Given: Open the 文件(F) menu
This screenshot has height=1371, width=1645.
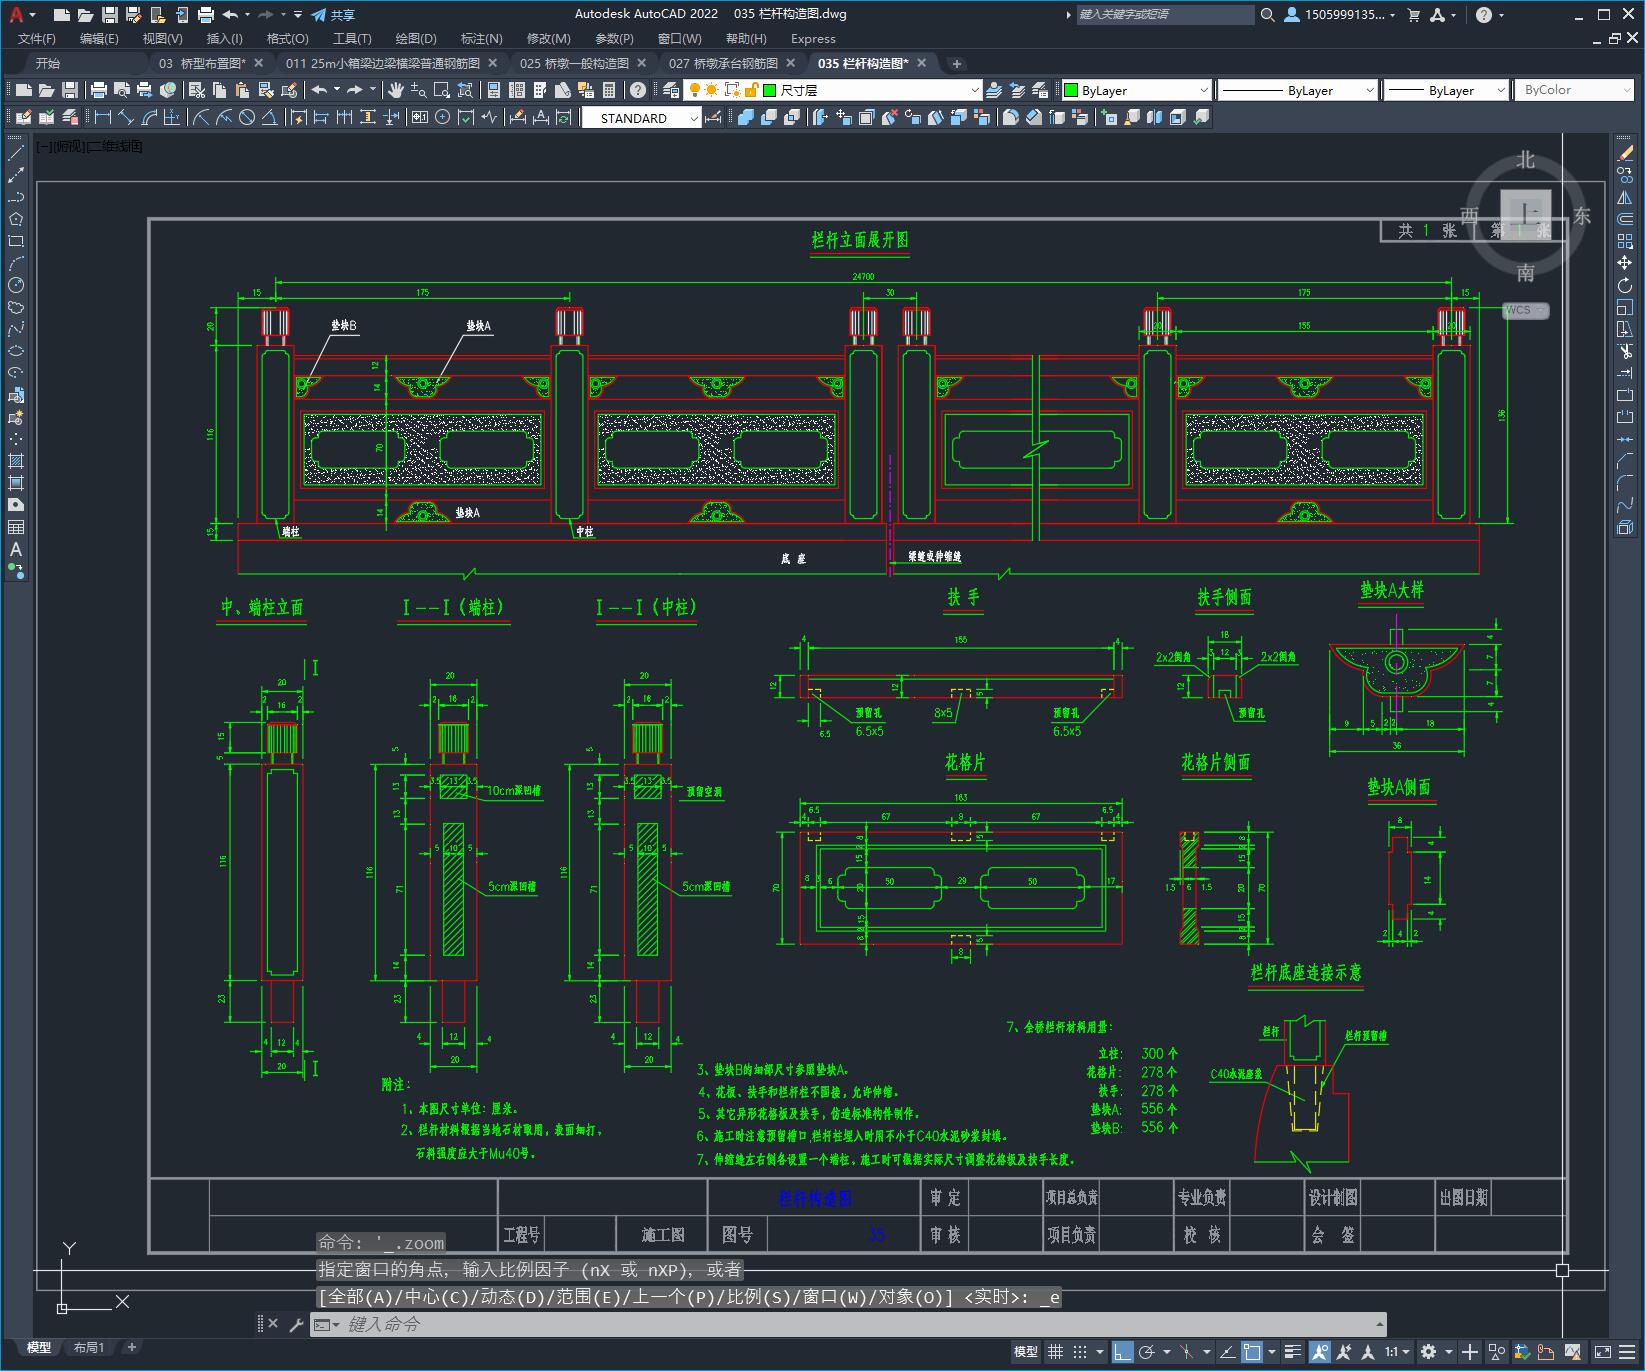Looking at the screenshot, I should 37,38.
